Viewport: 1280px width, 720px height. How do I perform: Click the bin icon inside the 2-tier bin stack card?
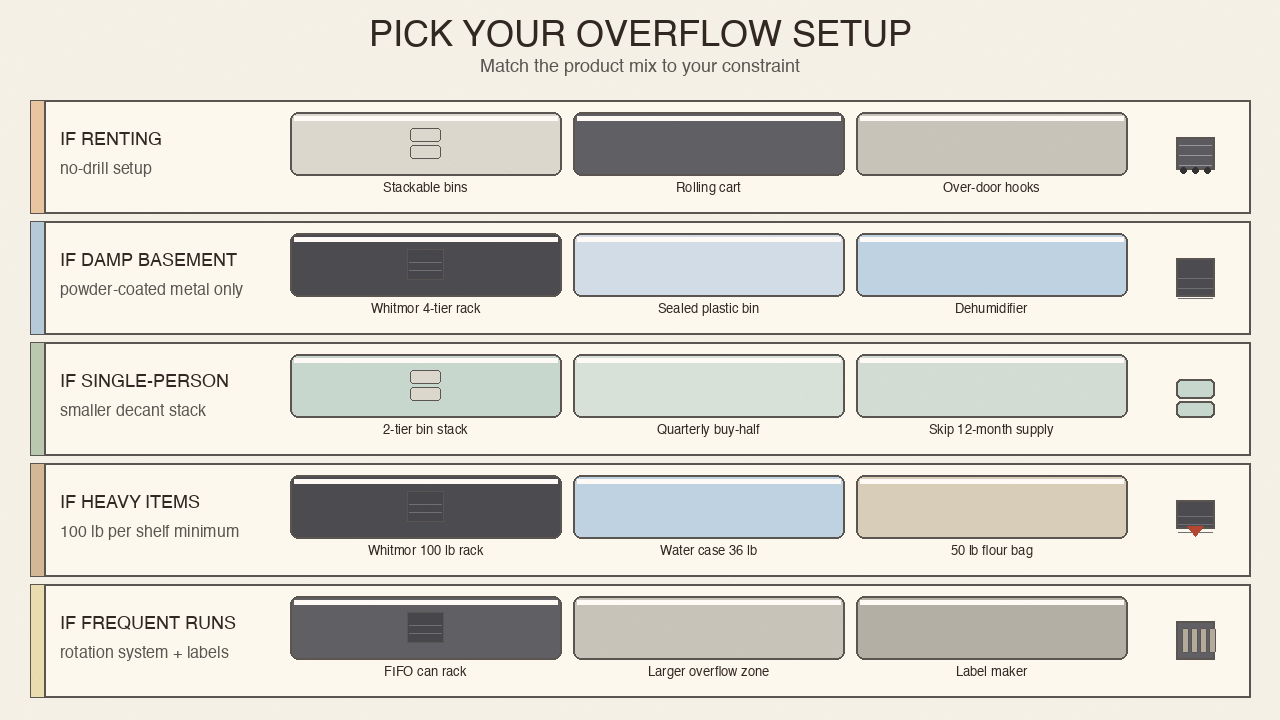425,386
